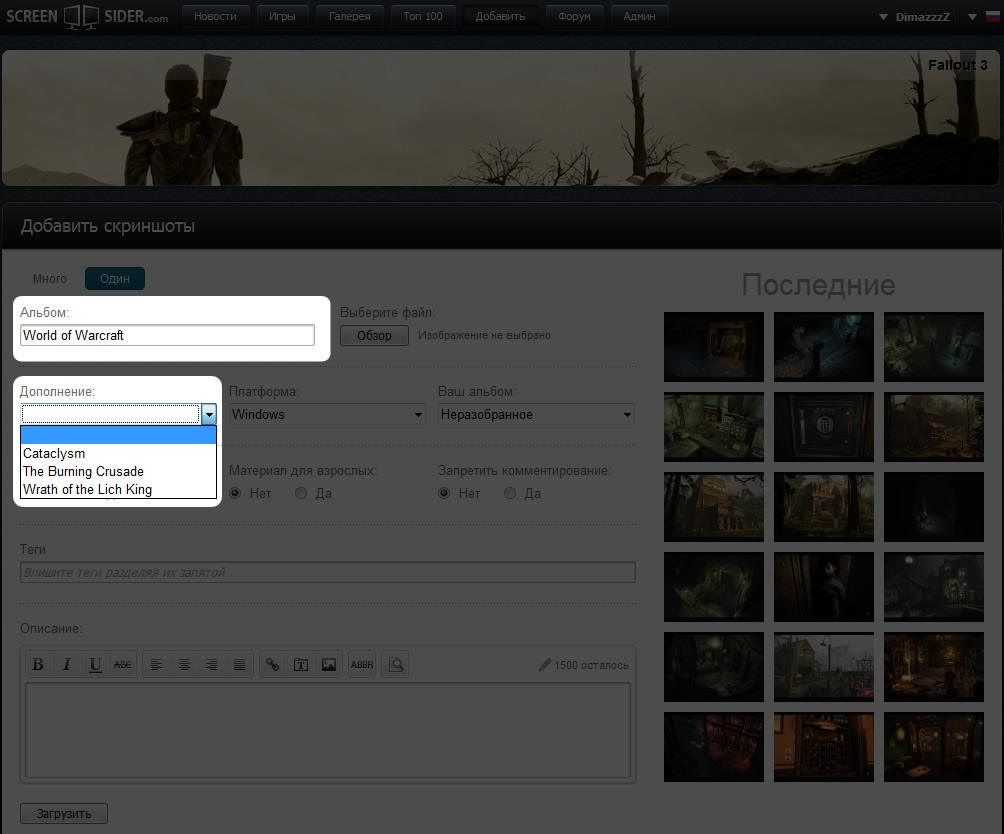The height and width of the screenshot is (834, 1004).
Task: Open the Игры menu
Action: coord(282,17)
